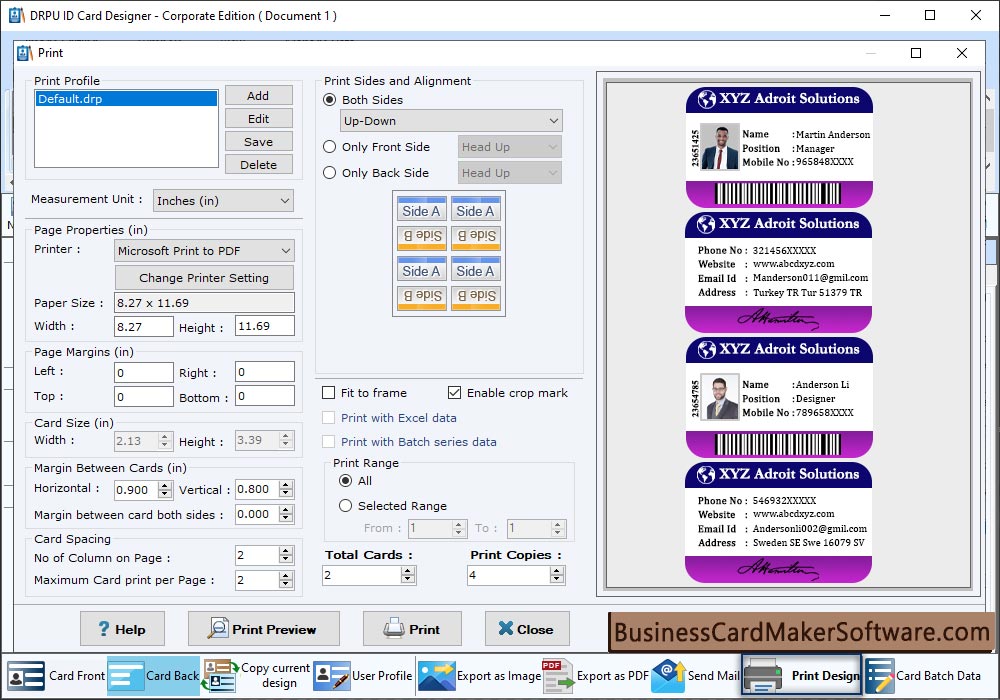Adjust margin between card both sides spinner

point(286,514)
